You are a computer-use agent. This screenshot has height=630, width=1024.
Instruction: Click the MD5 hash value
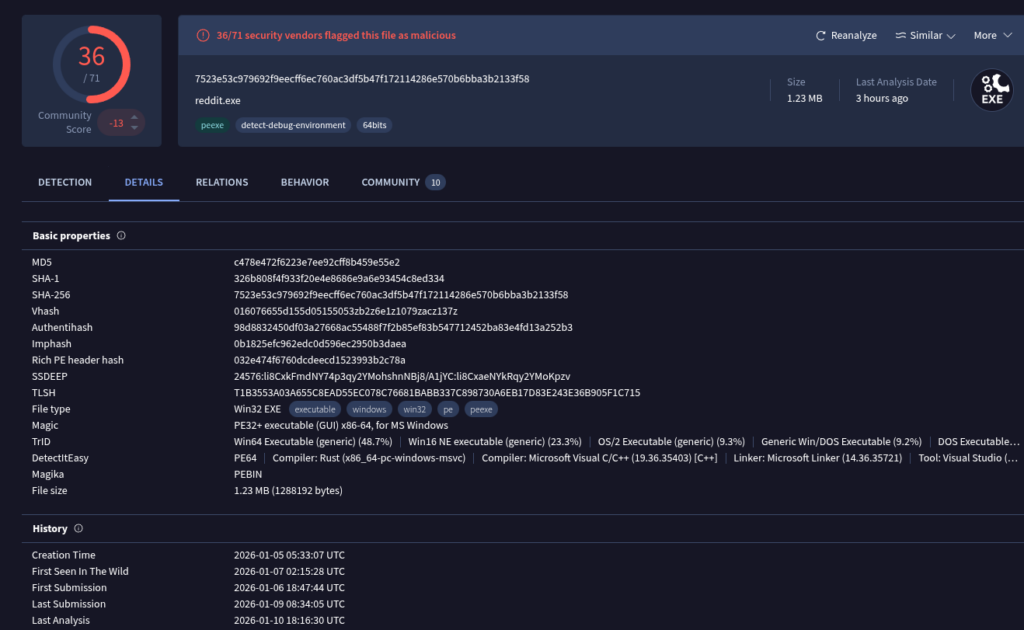[x=316, y=262]
